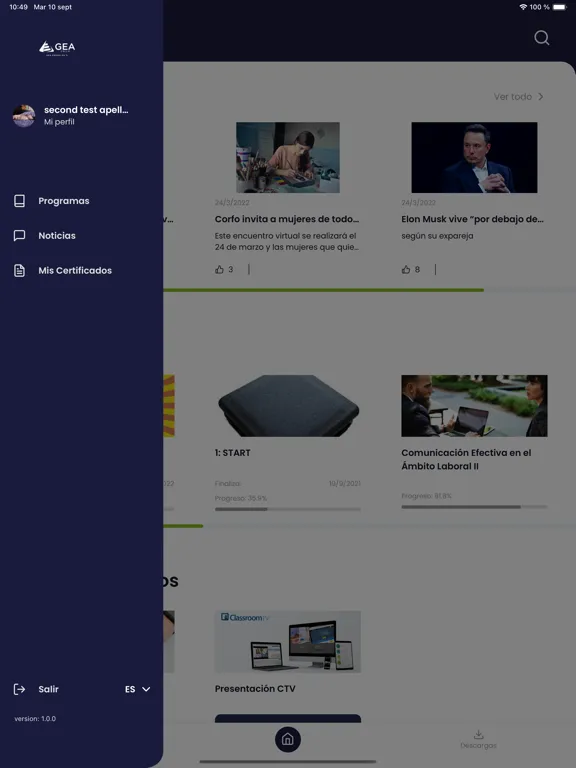Like the Corfo article thumbs-up icon
The height and width of the screenshot is (768, 576).
[219, 269]
